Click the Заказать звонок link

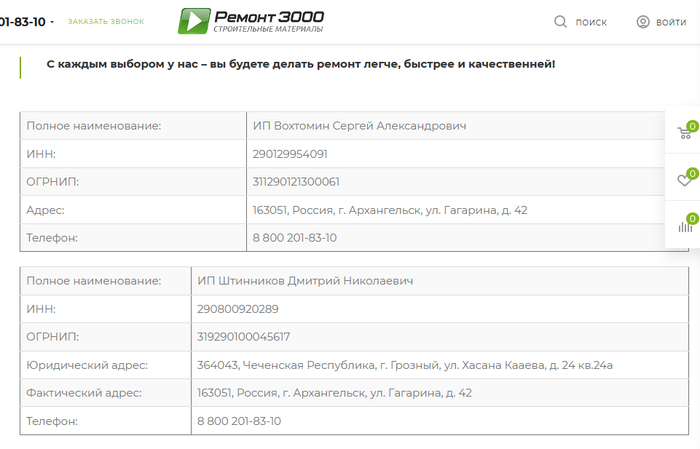point(106,21)
